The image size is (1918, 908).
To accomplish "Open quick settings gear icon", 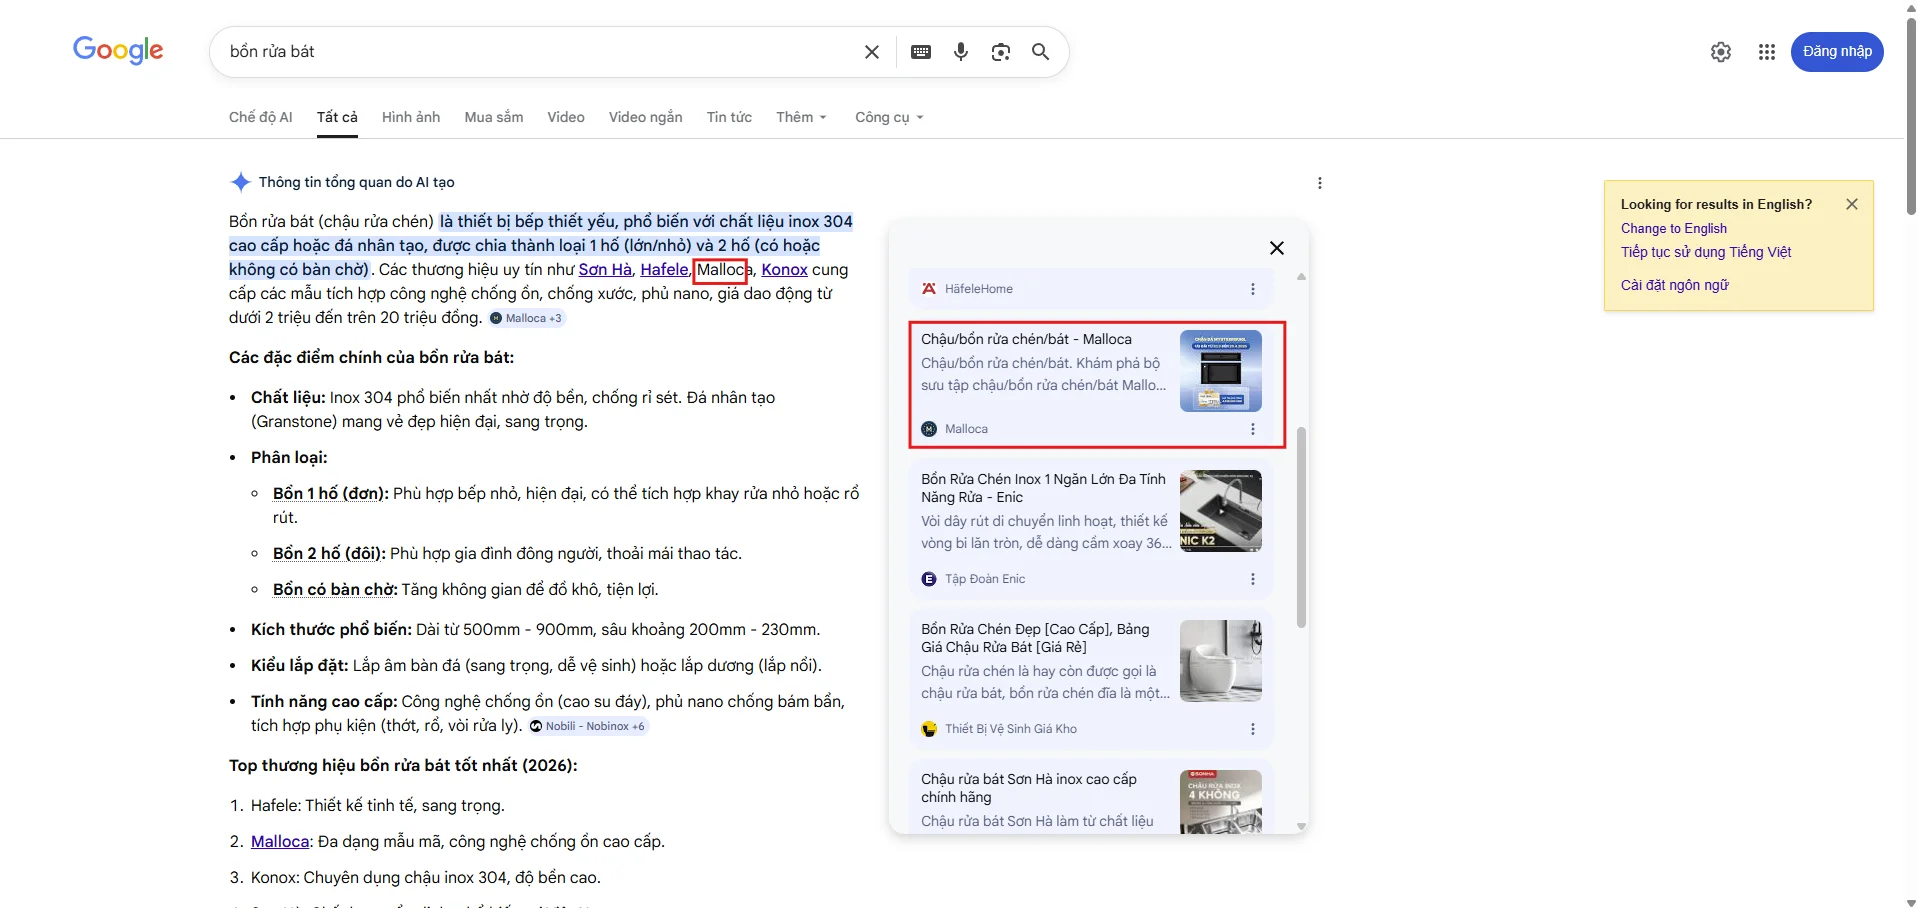I will pos(1721,52).
